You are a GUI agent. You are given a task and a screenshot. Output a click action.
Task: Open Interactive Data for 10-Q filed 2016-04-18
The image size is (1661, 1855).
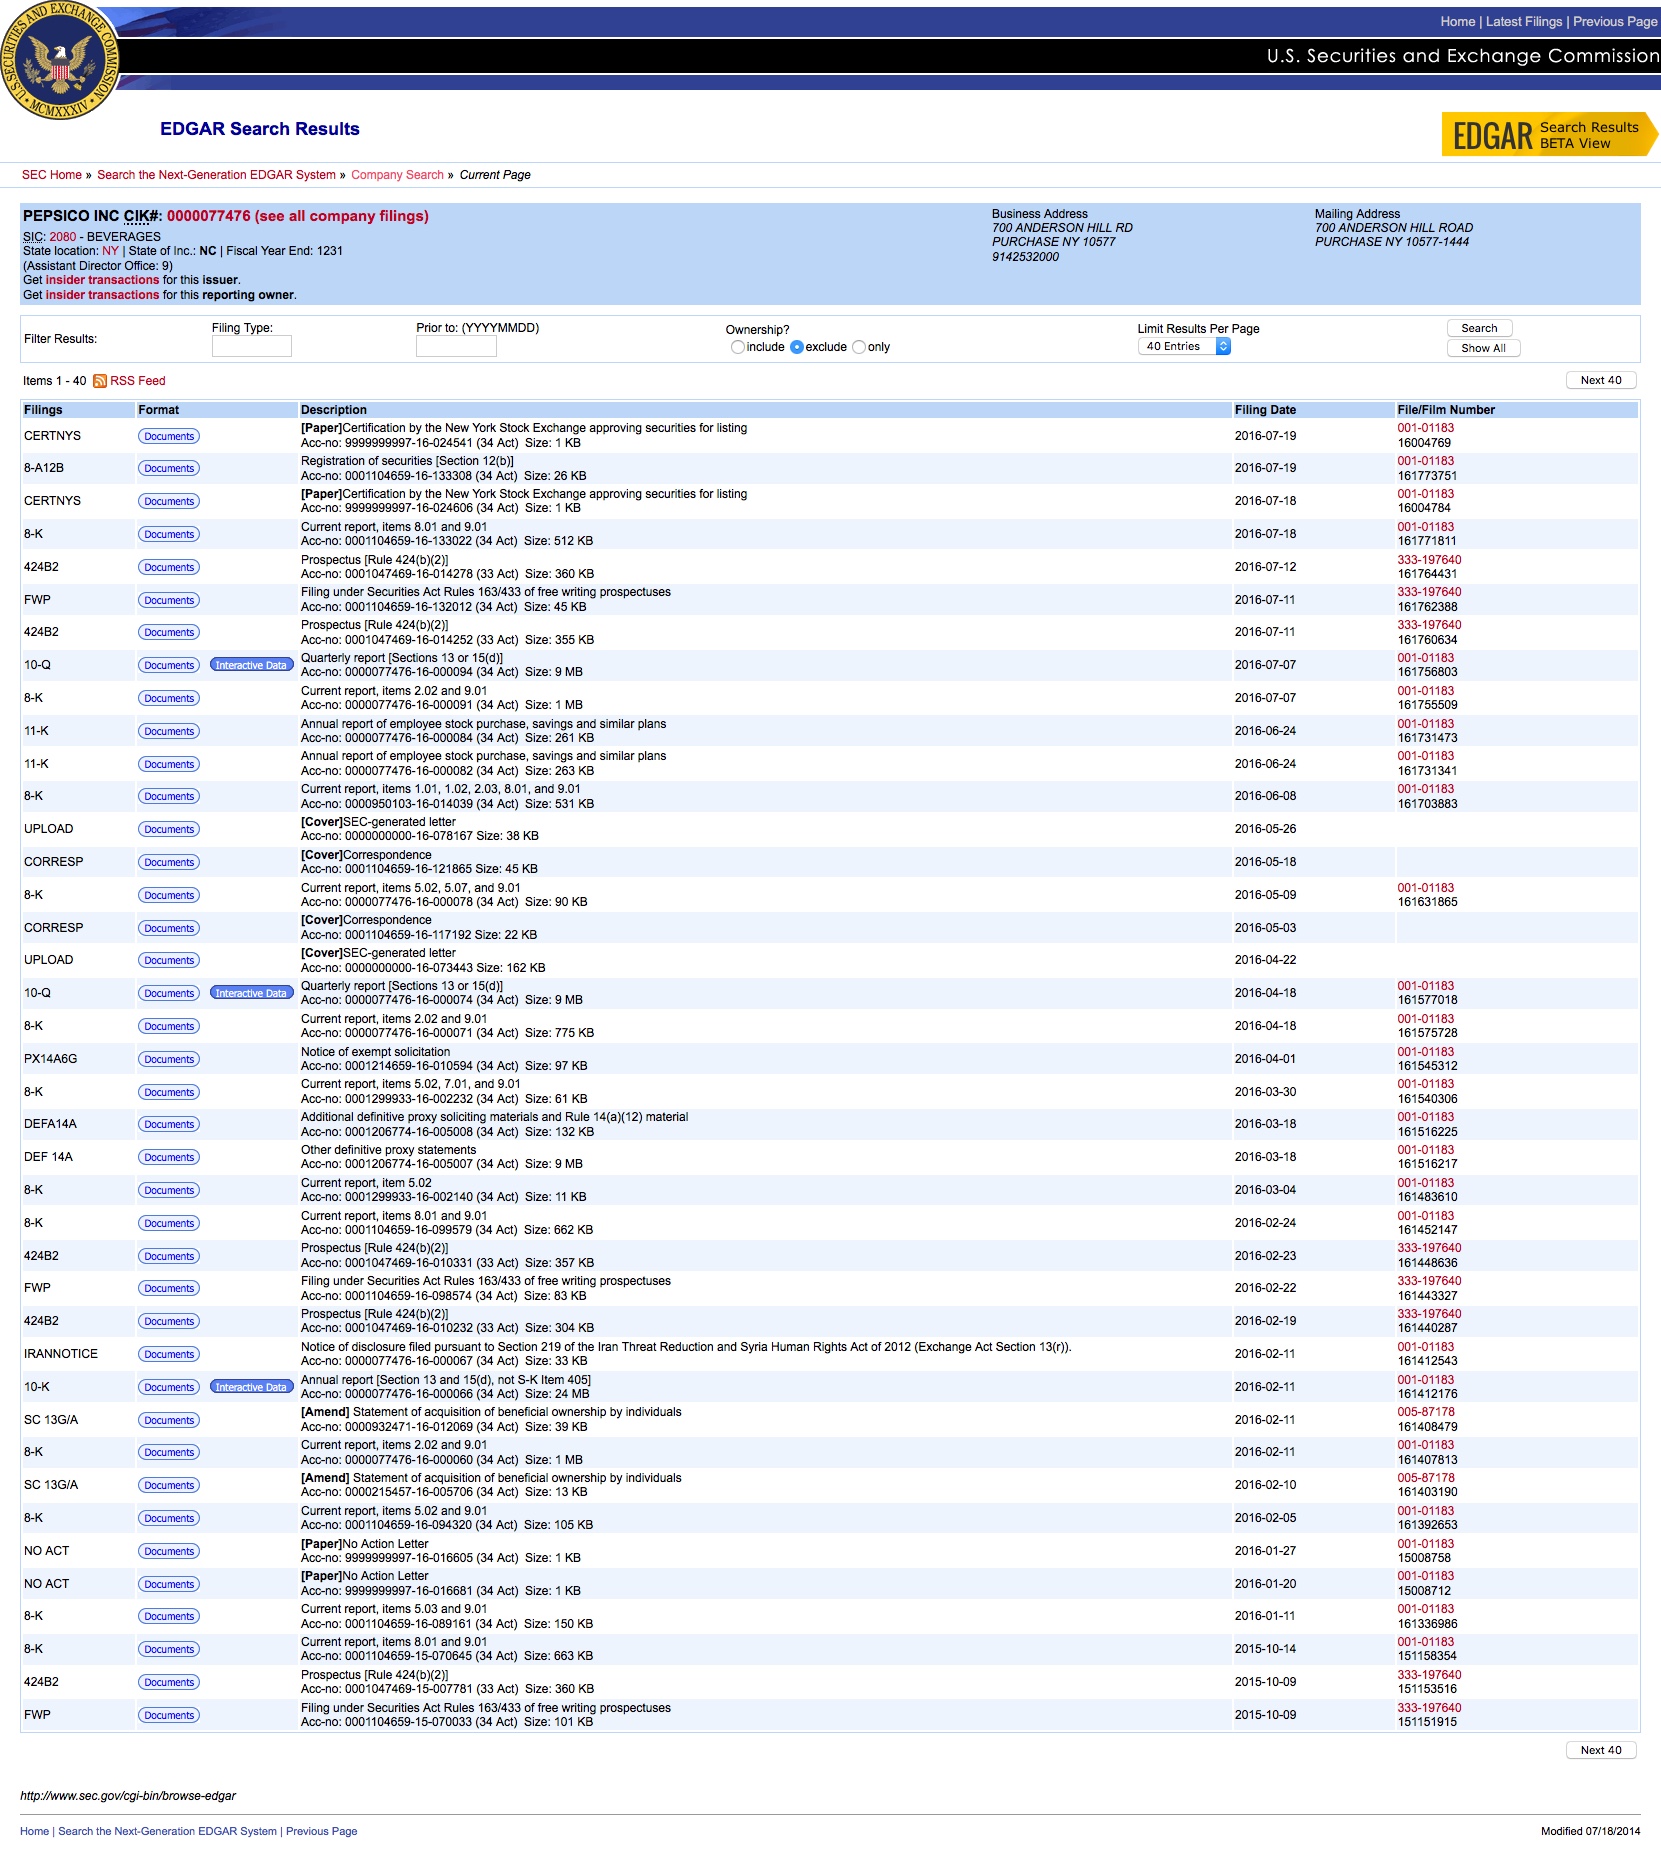pyautogui.click(x=251, y=993)
